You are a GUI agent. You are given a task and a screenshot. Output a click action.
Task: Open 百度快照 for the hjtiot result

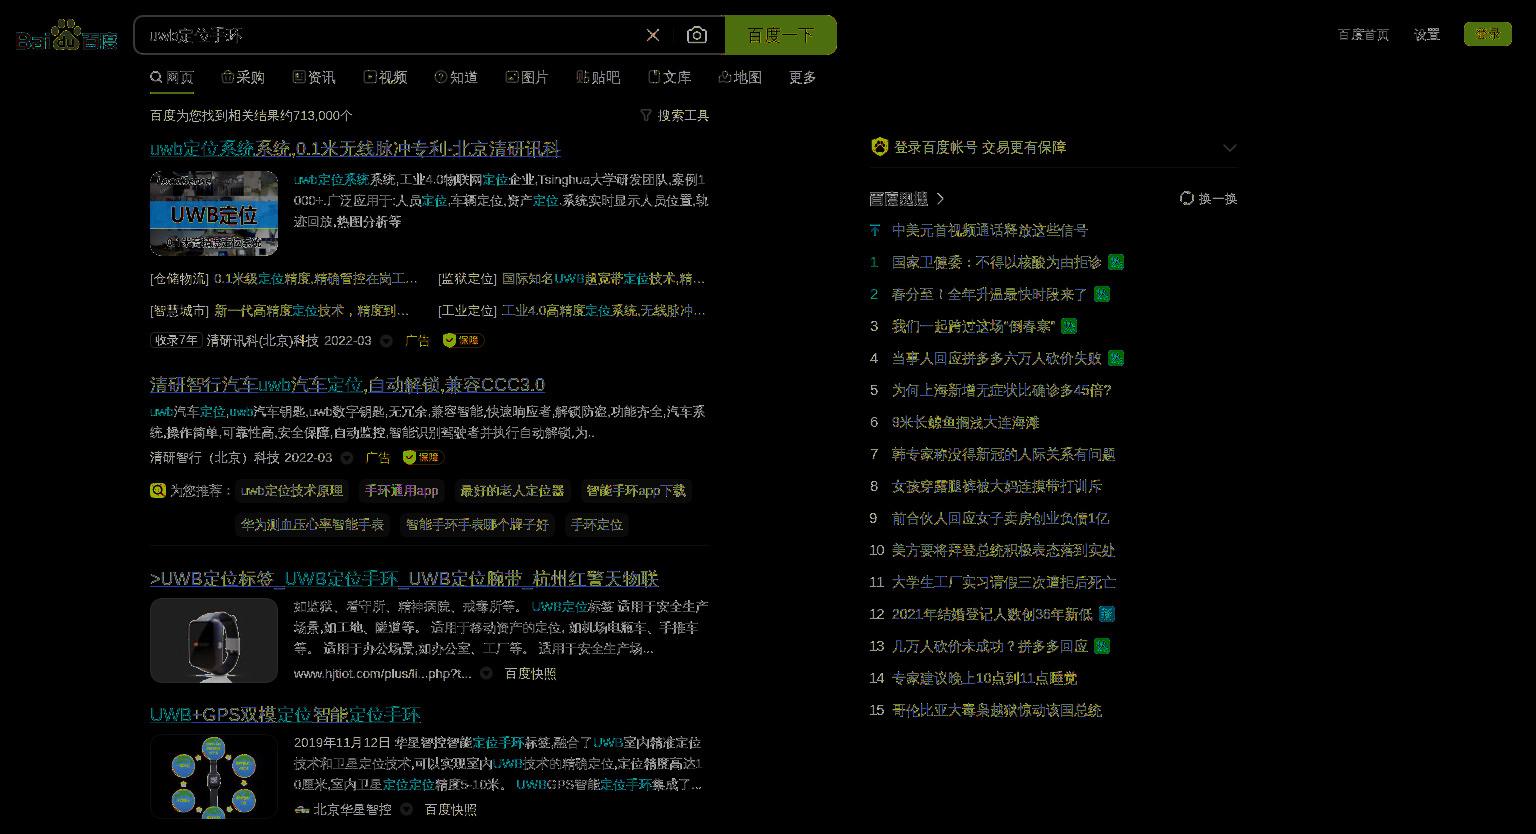click(x=530, y=674)
